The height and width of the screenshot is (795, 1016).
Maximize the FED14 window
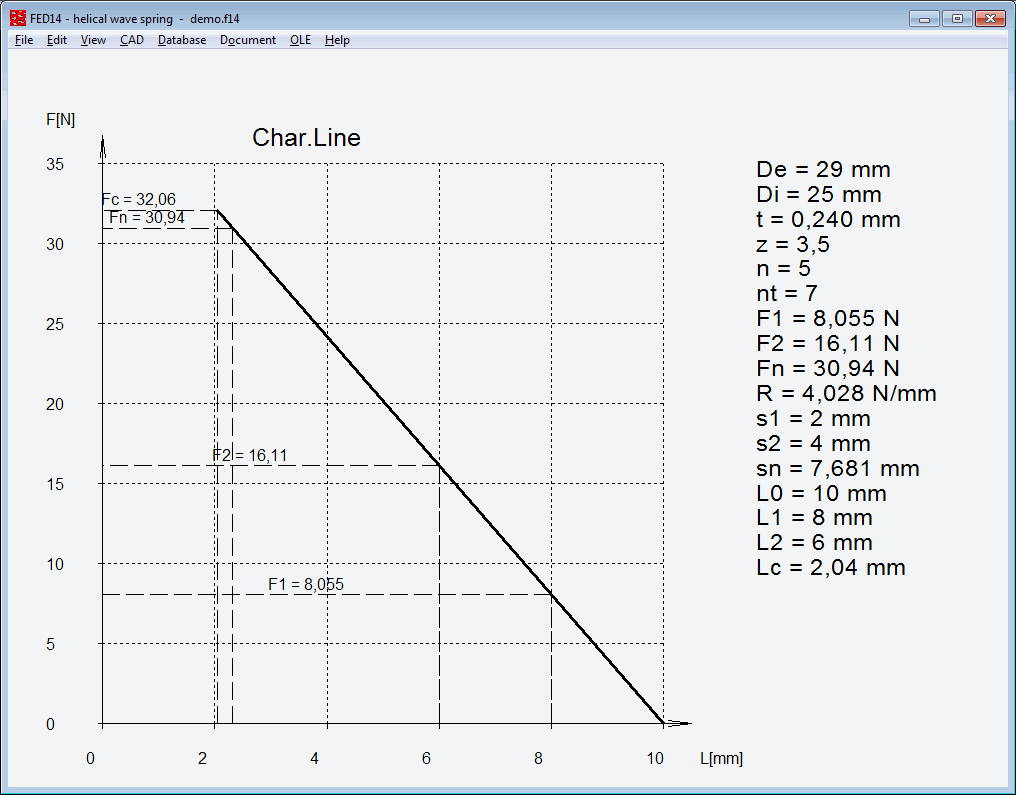957,18
